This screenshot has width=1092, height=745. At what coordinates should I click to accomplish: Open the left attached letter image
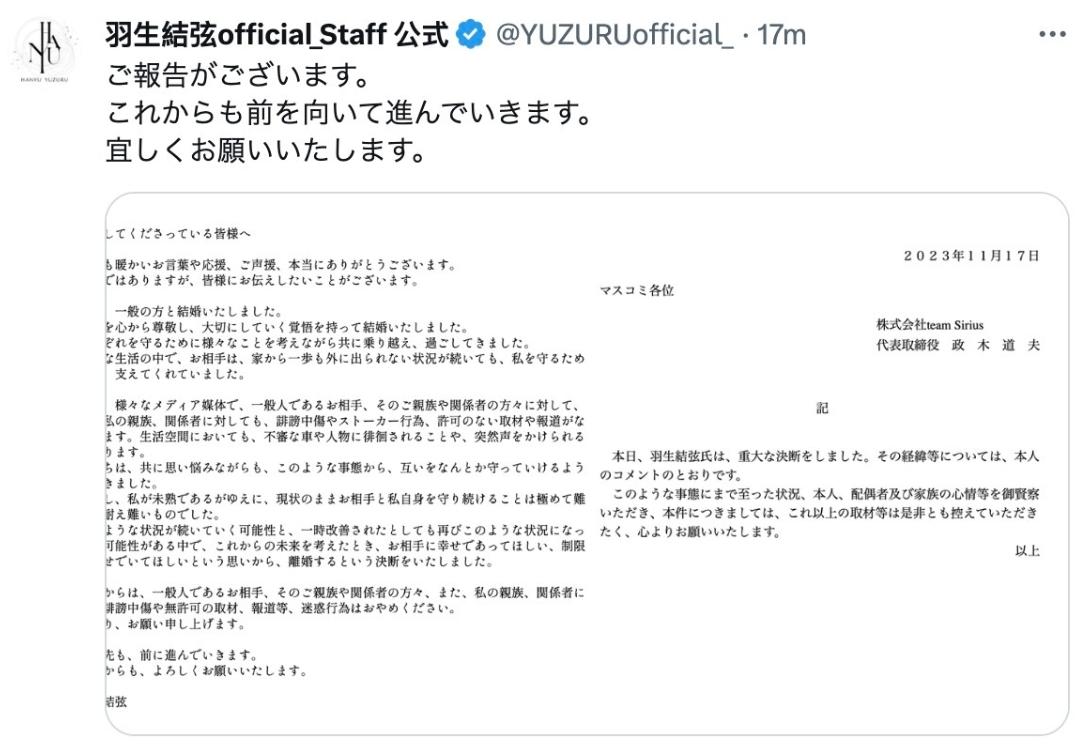[345, 464]
